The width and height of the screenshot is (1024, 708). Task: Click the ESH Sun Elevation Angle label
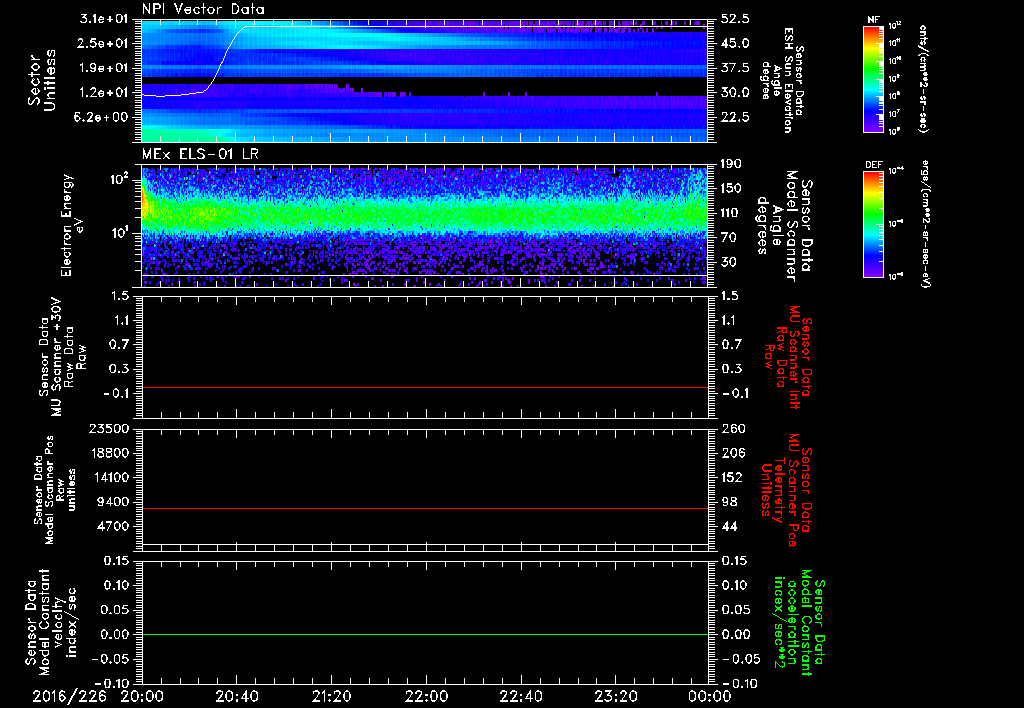pyautogui.click(x=787, y=82)
